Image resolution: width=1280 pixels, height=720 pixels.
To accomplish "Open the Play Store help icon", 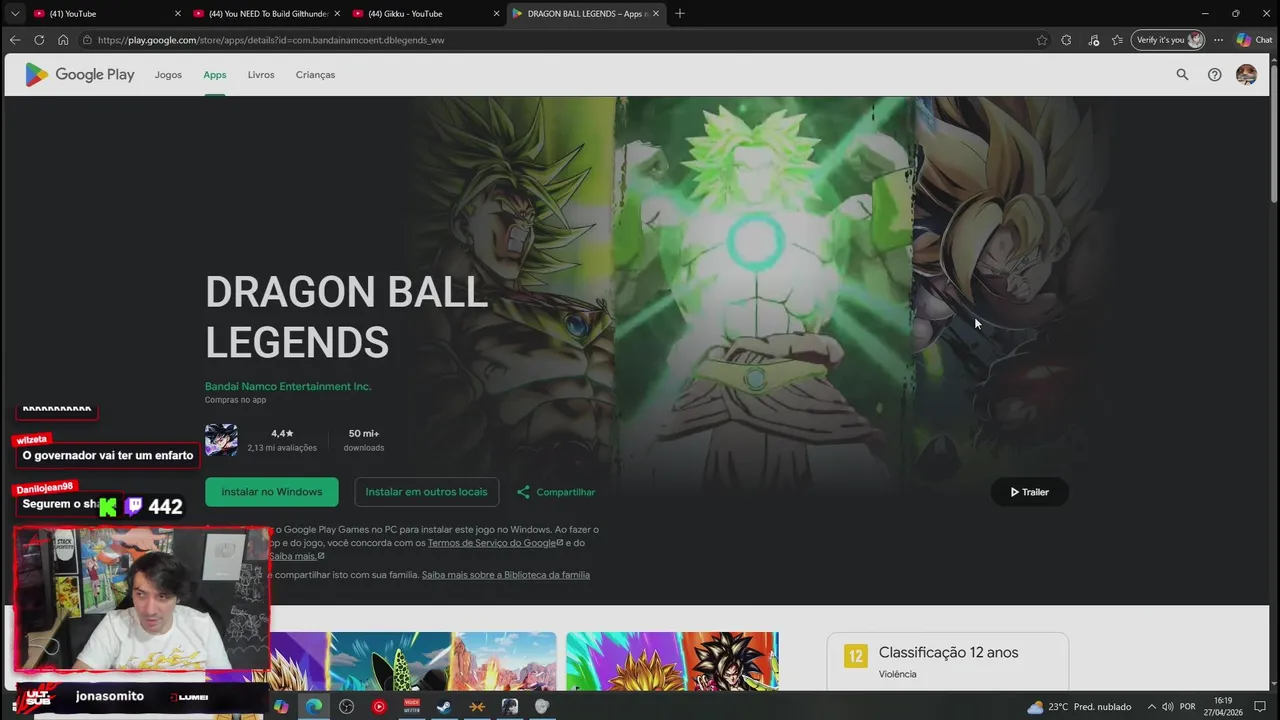I will (1214, 75).
